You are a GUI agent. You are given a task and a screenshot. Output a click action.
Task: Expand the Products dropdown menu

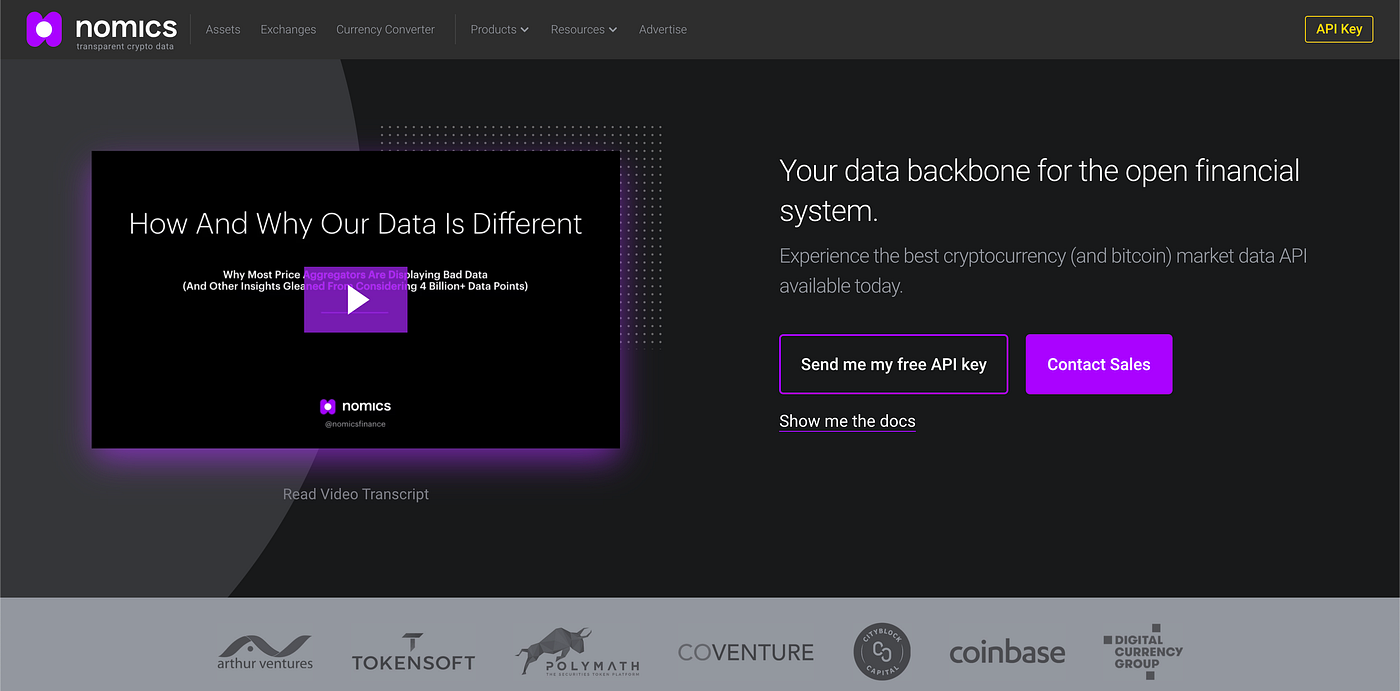click(499, 30)
